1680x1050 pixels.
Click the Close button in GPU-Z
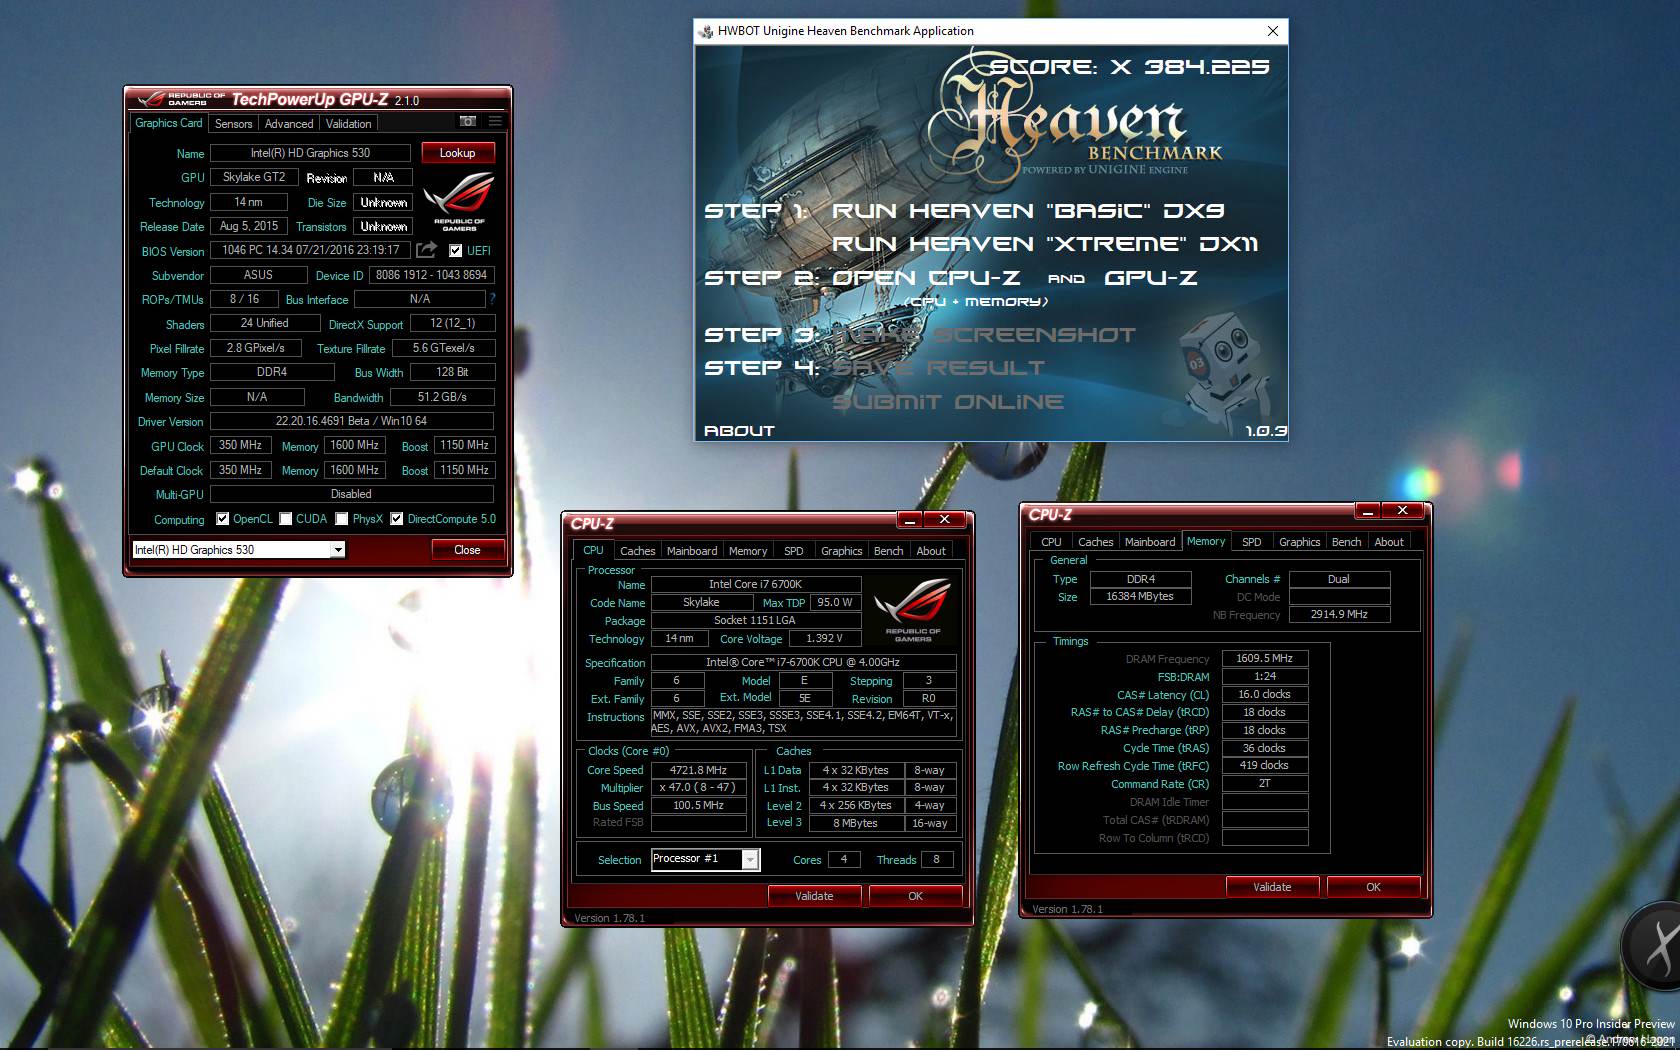[x=467, y=550]
